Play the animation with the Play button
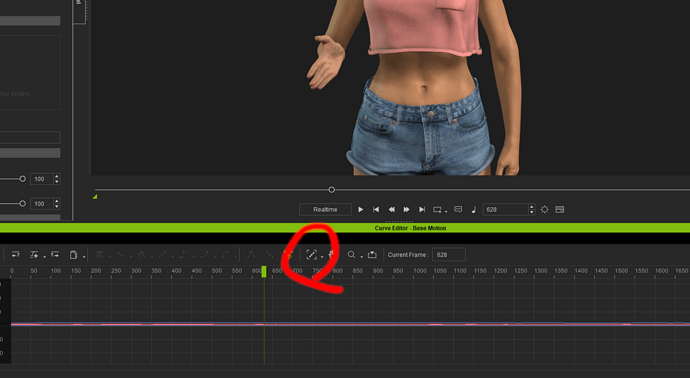 [x=360, y=209]
